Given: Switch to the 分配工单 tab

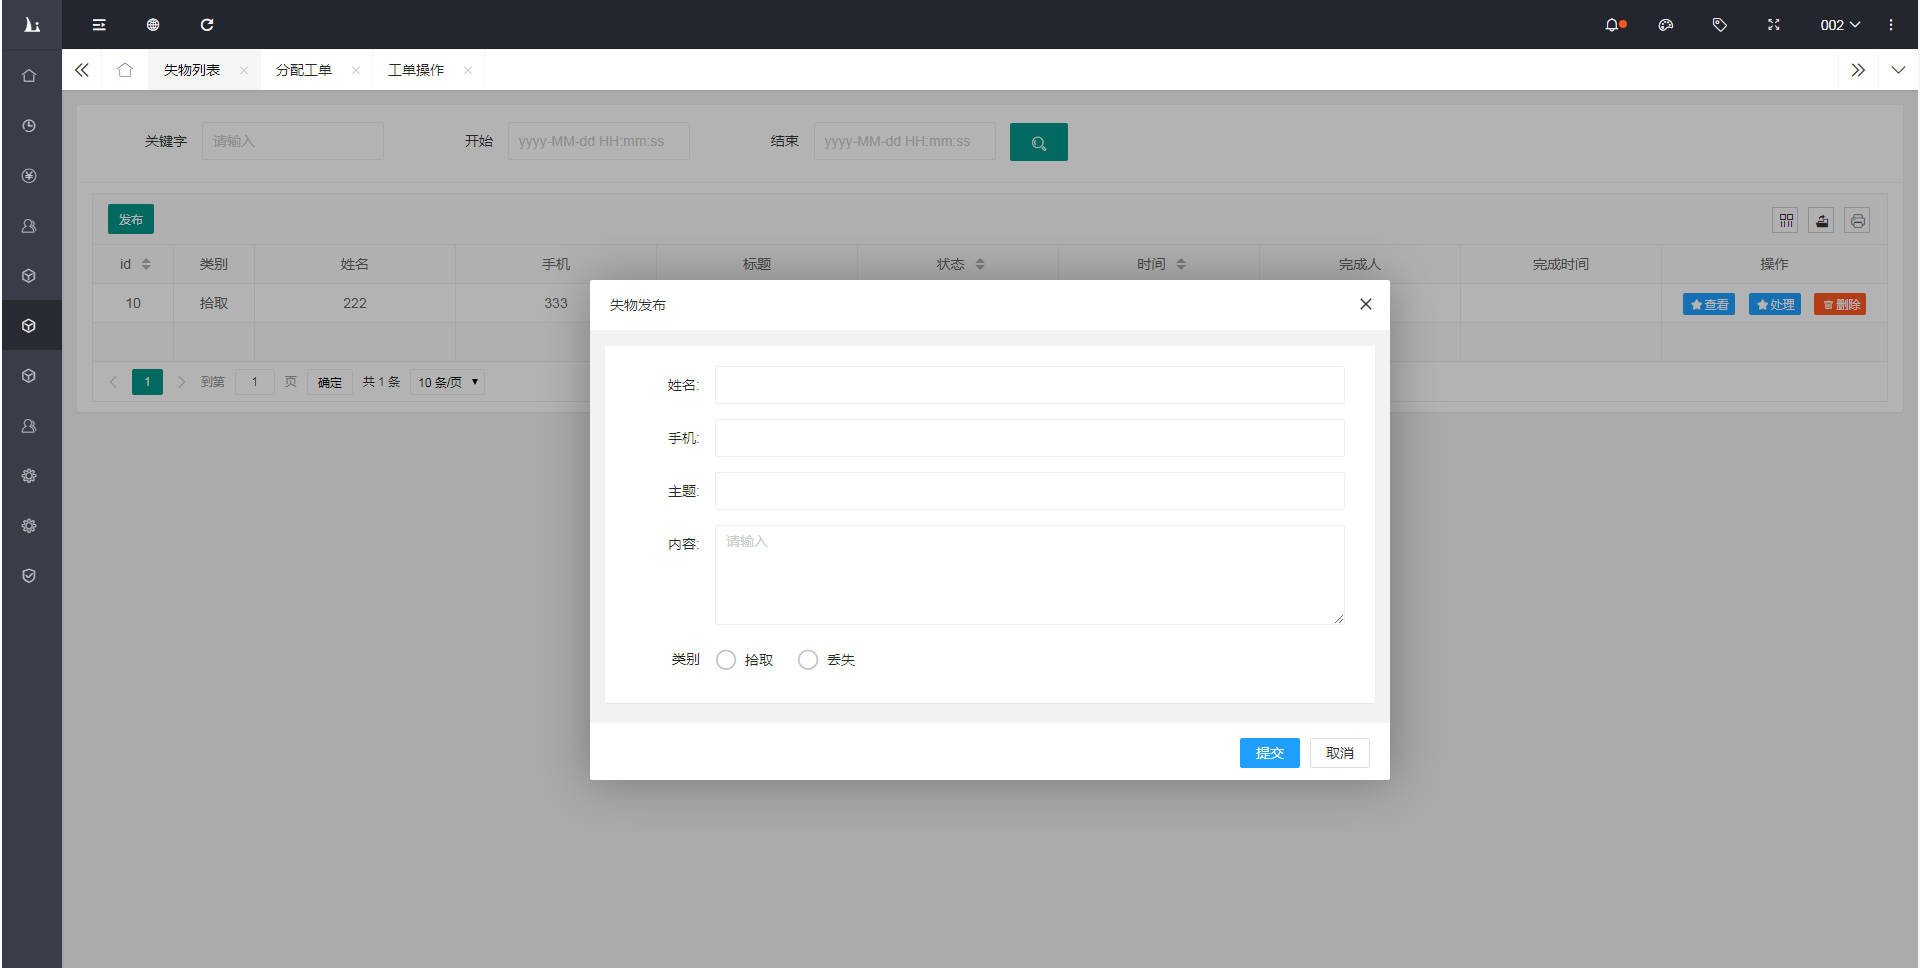Looking at the screenshot, I should [x=304, y=70].
